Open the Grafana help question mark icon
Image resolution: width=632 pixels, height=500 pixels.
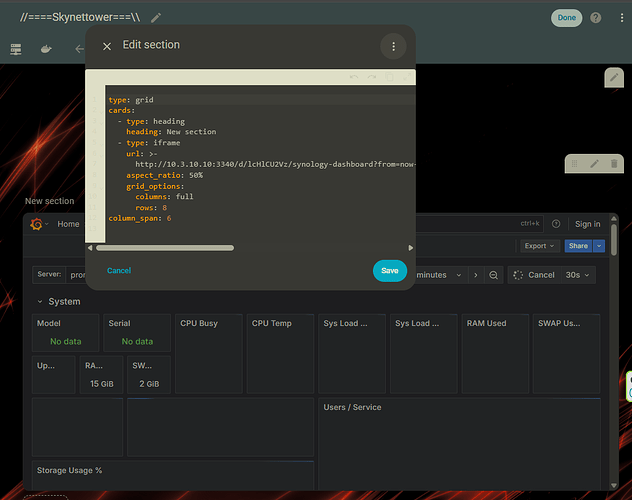pos(556,224)
